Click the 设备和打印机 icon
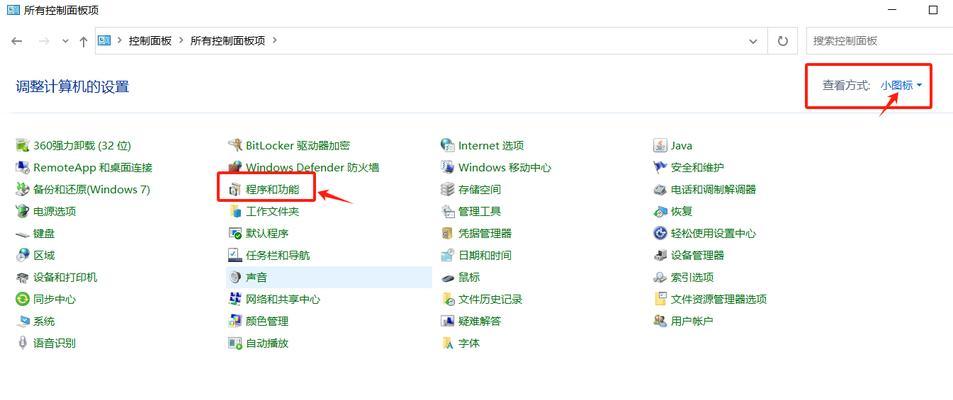The height and width of the screenshot is (400, 953). (x=22, y=277)
